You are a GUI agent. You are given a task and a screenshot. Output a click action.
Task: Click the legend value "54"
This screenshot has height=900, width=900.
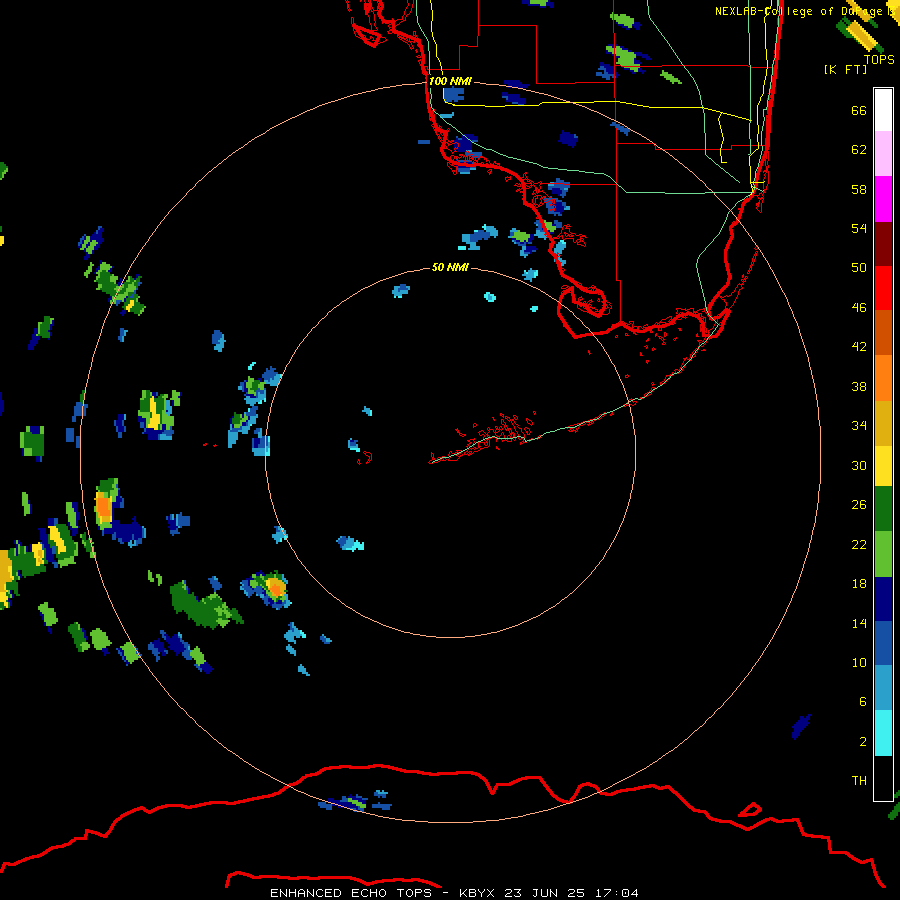pyautogui.click(x=859, y=228)
